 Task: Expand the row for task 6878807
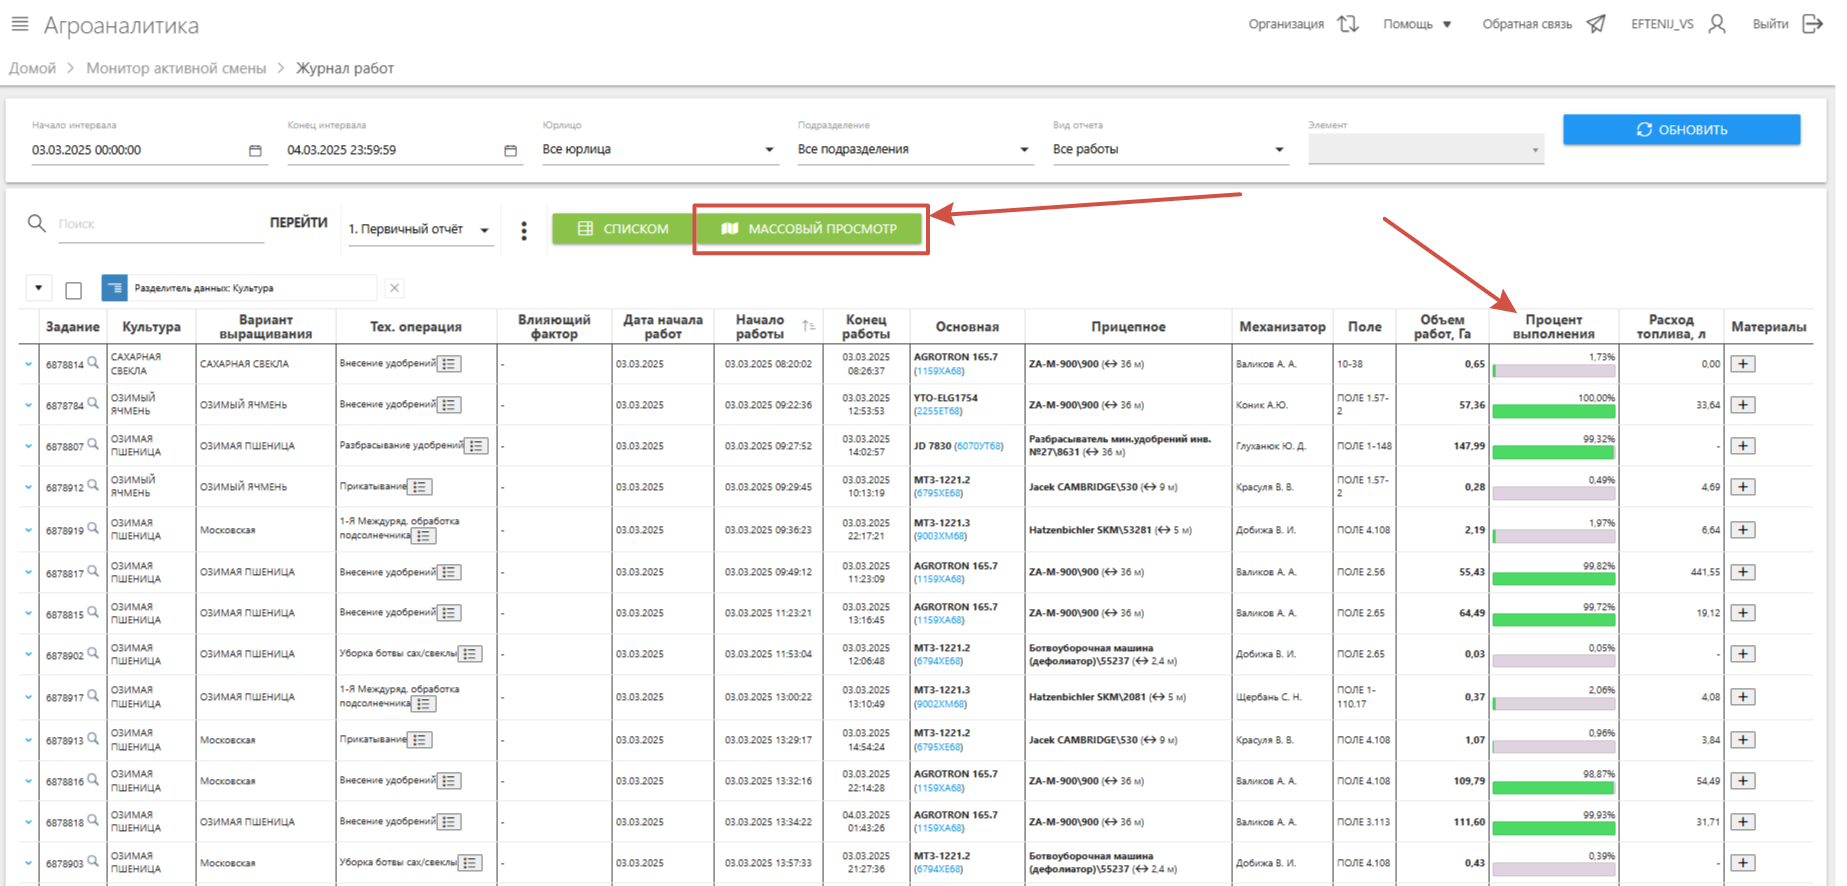click(28, 447)
